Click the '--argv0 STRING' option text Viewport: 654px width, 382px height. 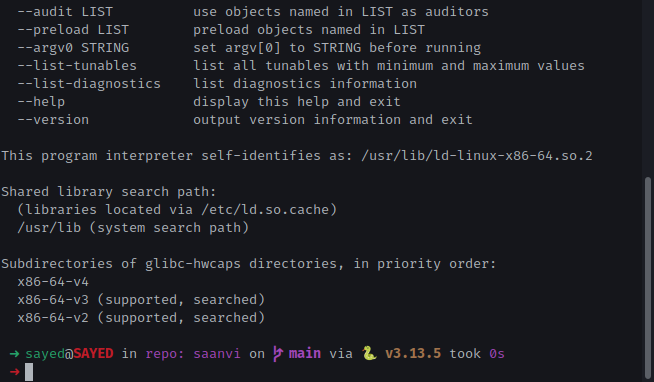tap(73, 48)
